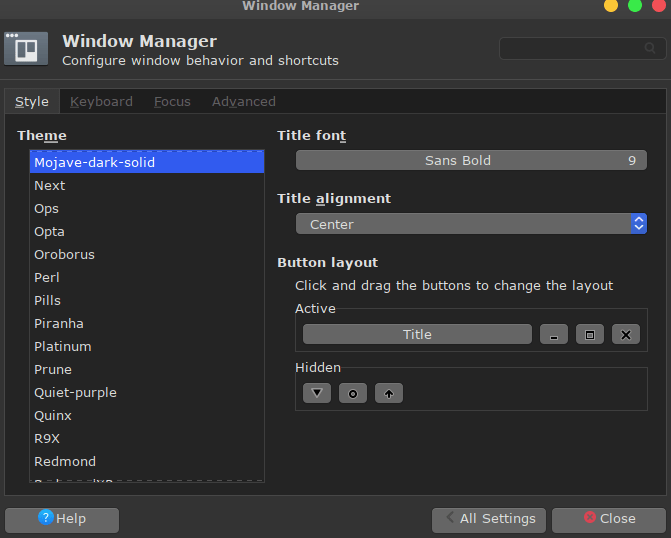Click the Close button at bottom
Screen dimensions: 671x538
[609, 520]
